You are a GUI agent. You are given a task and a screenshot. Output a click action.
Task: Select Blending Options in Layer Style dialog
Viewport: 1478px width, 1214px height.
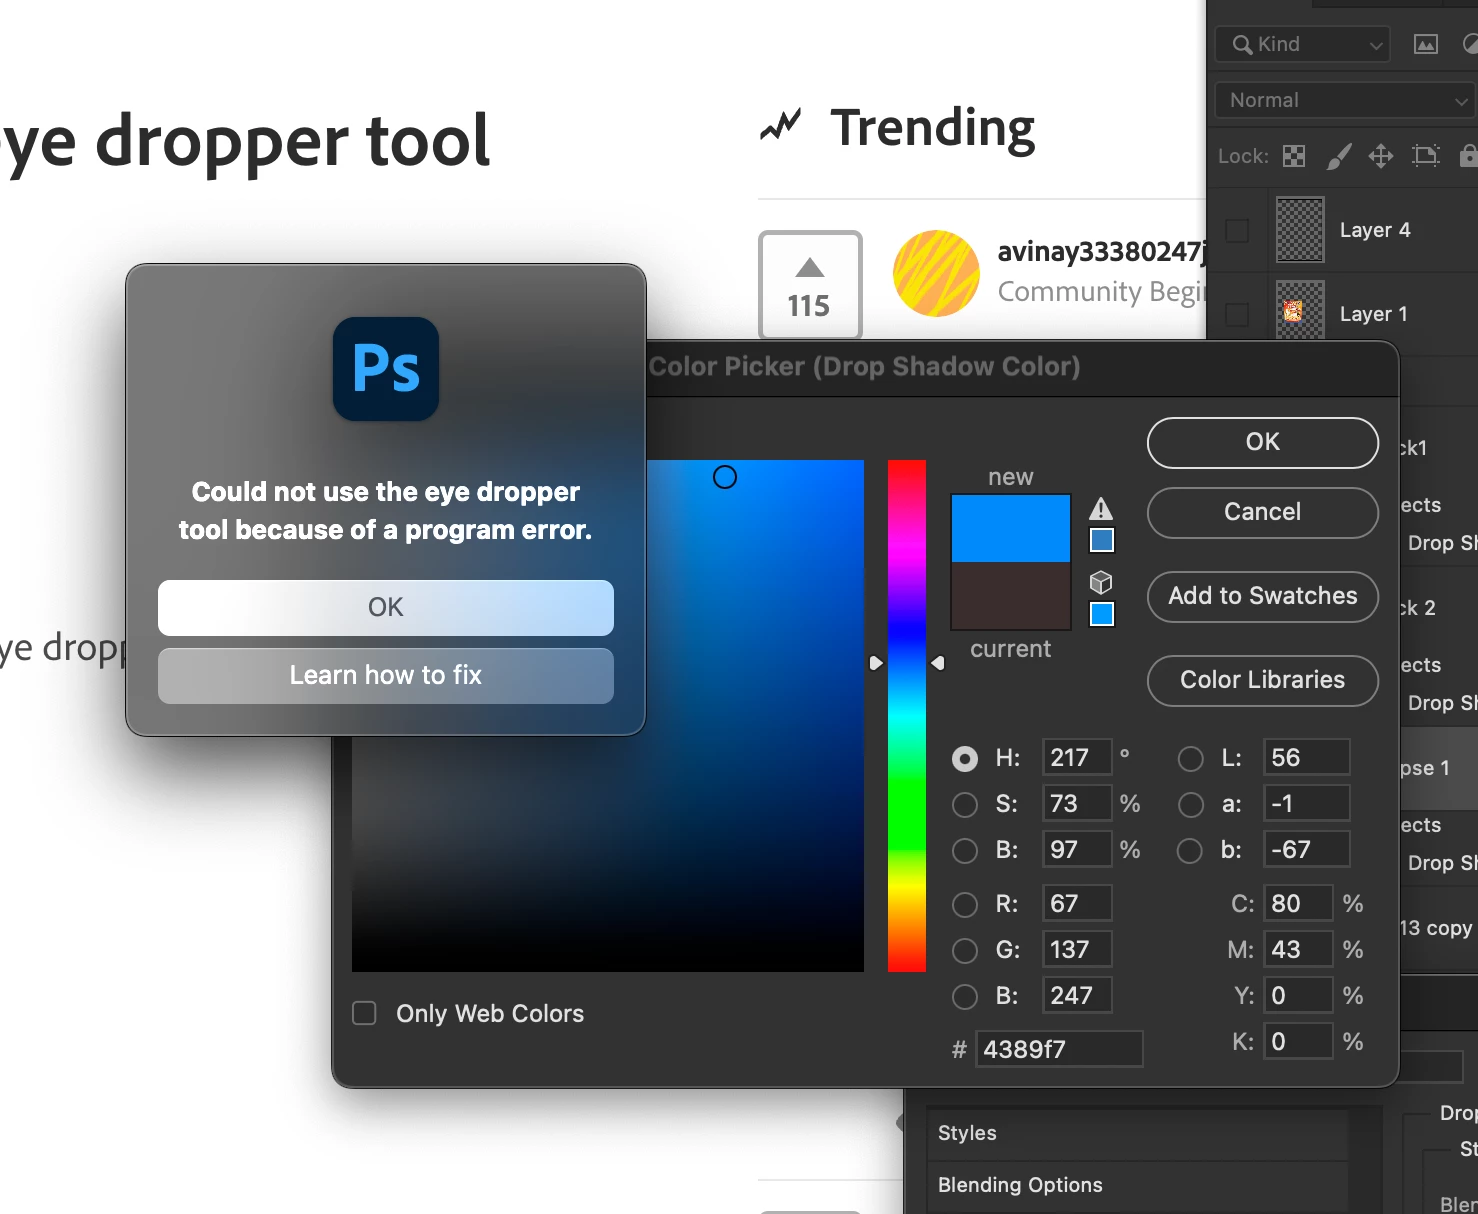coord(1136,1185)
